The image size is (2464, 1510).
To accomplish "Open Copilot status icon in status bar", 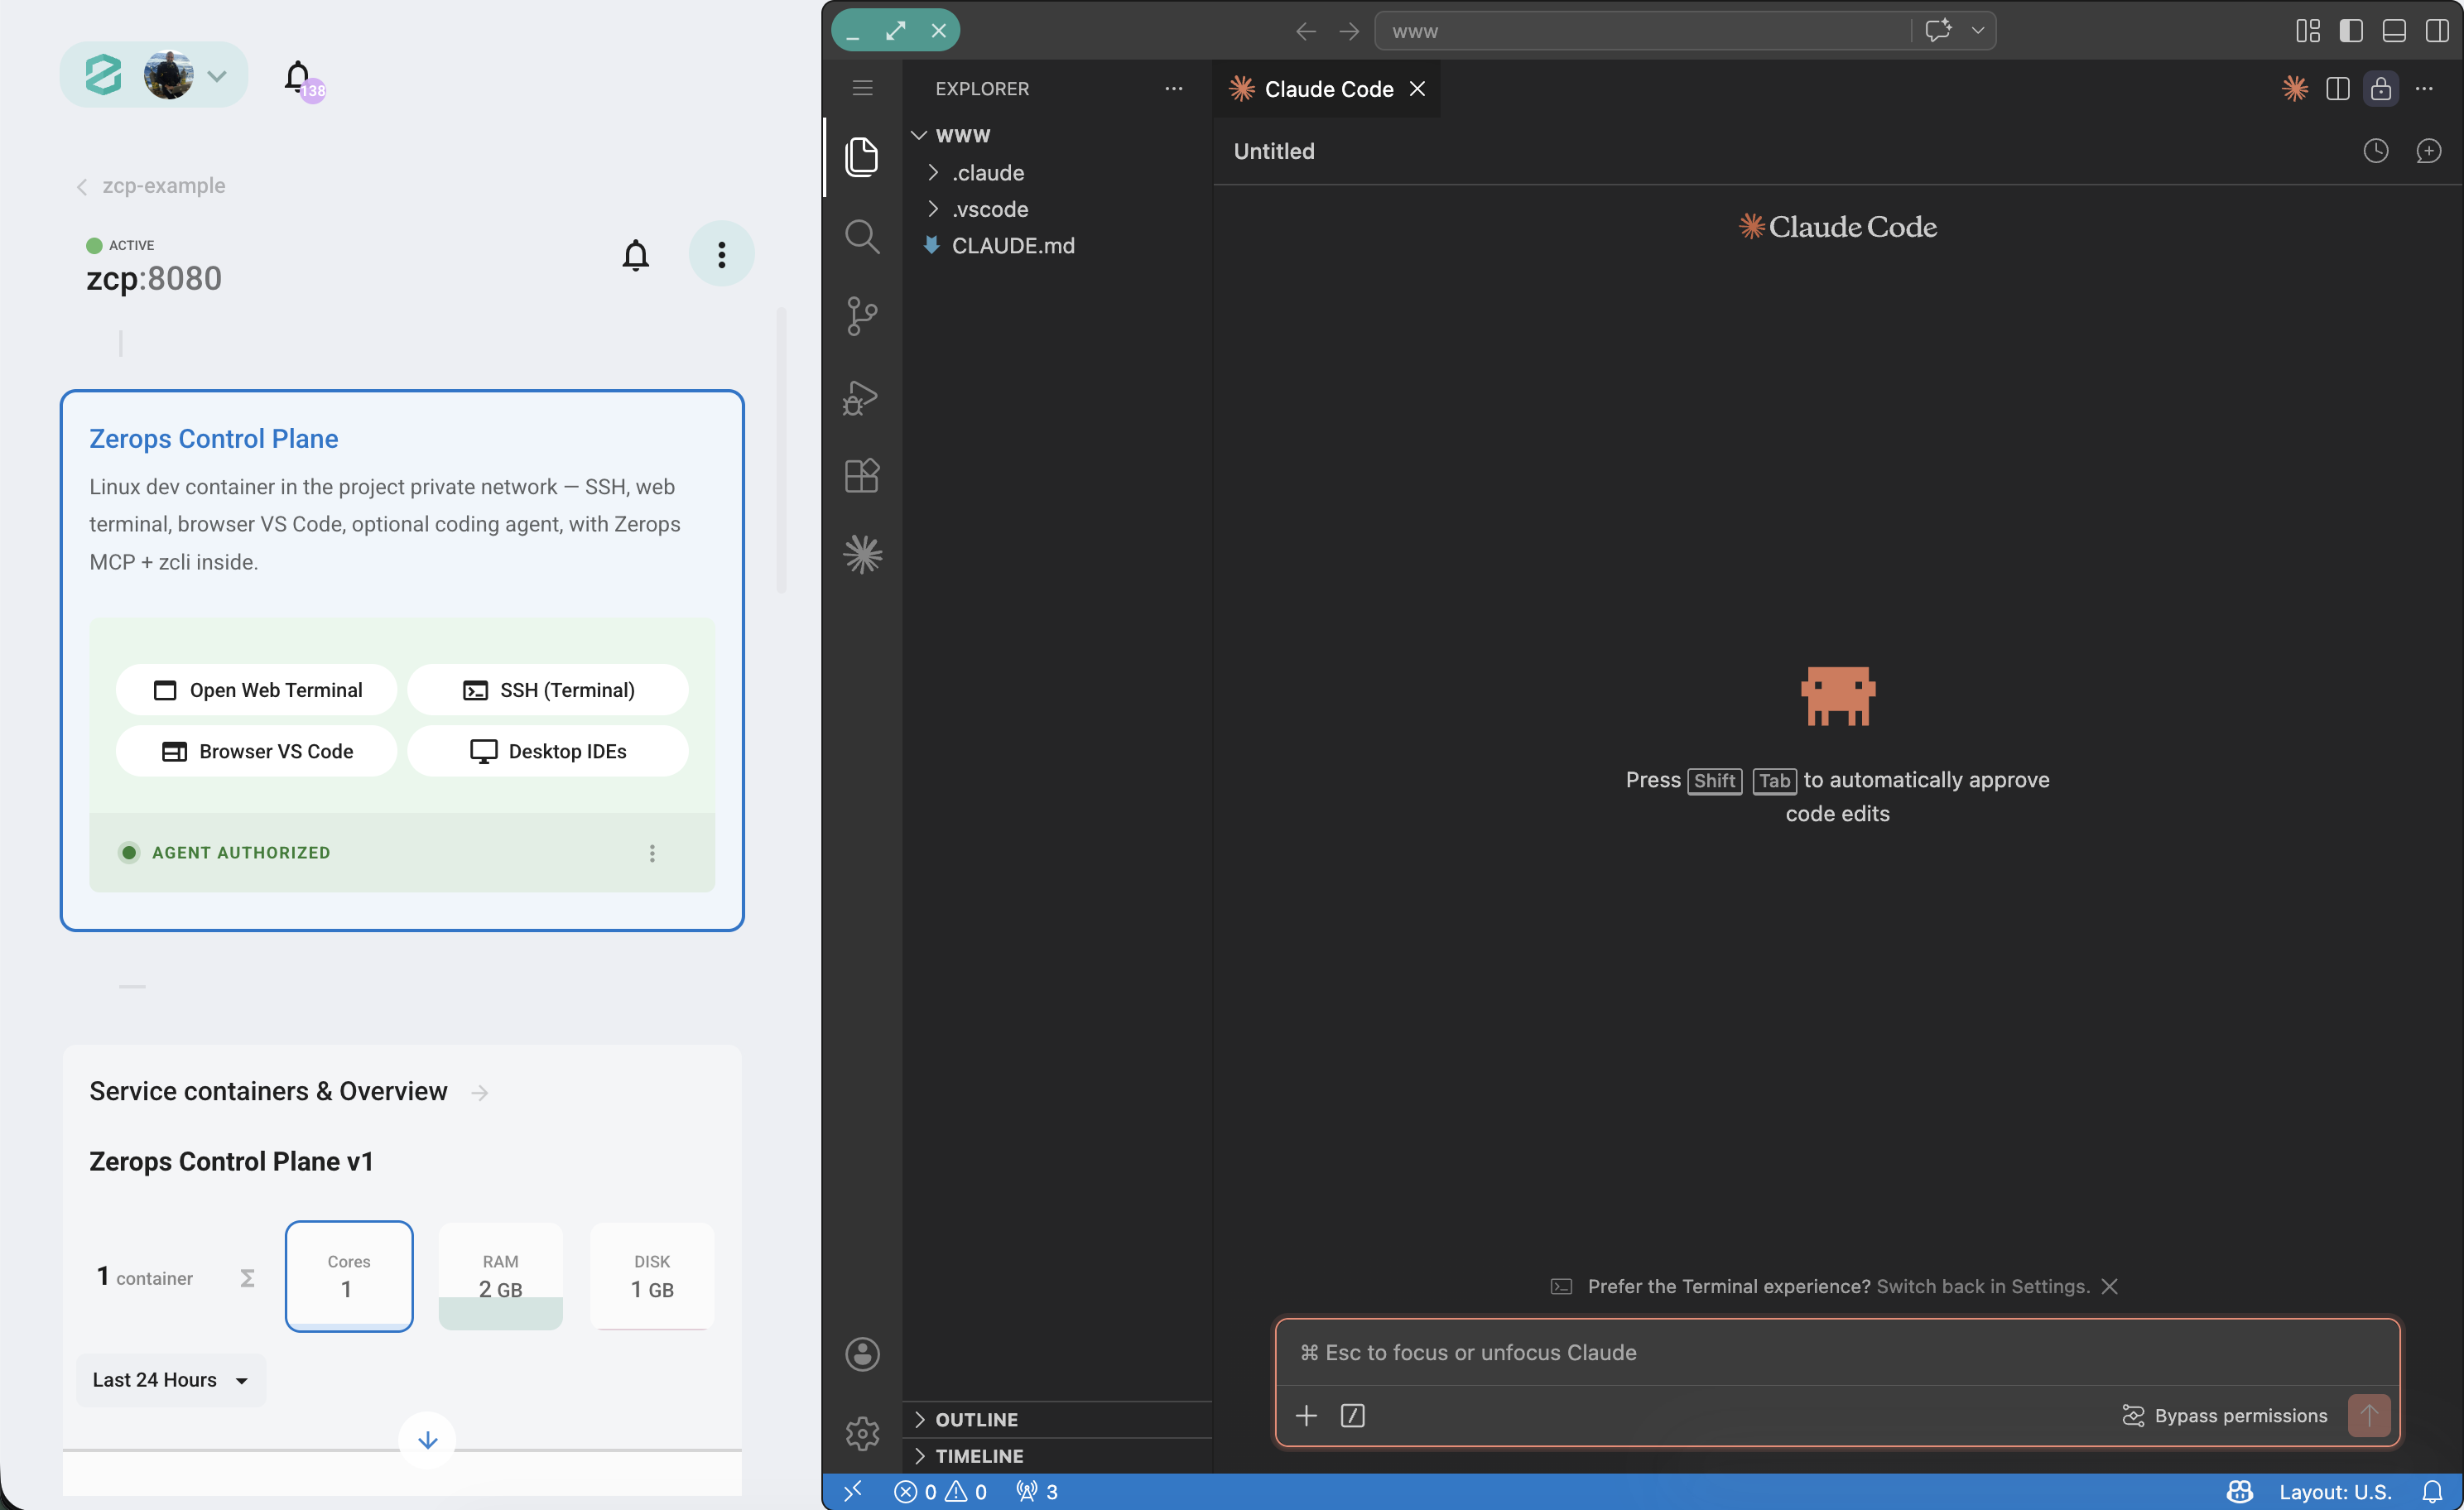I will 2239,1491.
